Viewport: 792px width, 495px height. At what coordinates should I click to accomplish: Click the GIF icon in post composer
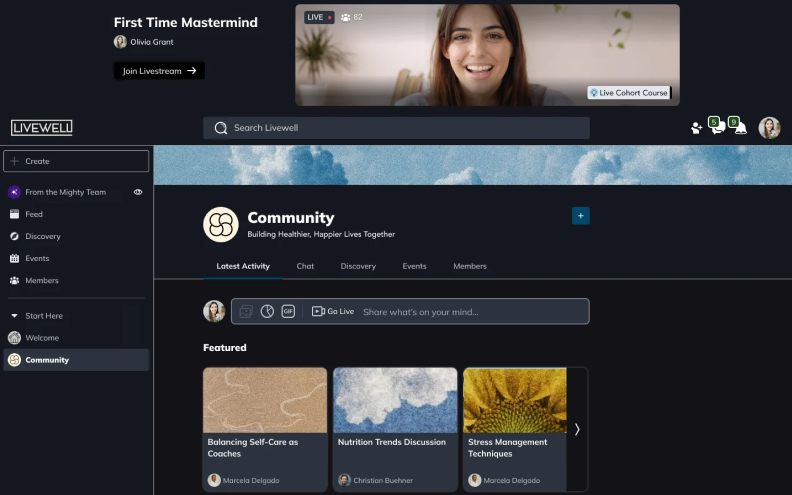[x=288, y=311]
